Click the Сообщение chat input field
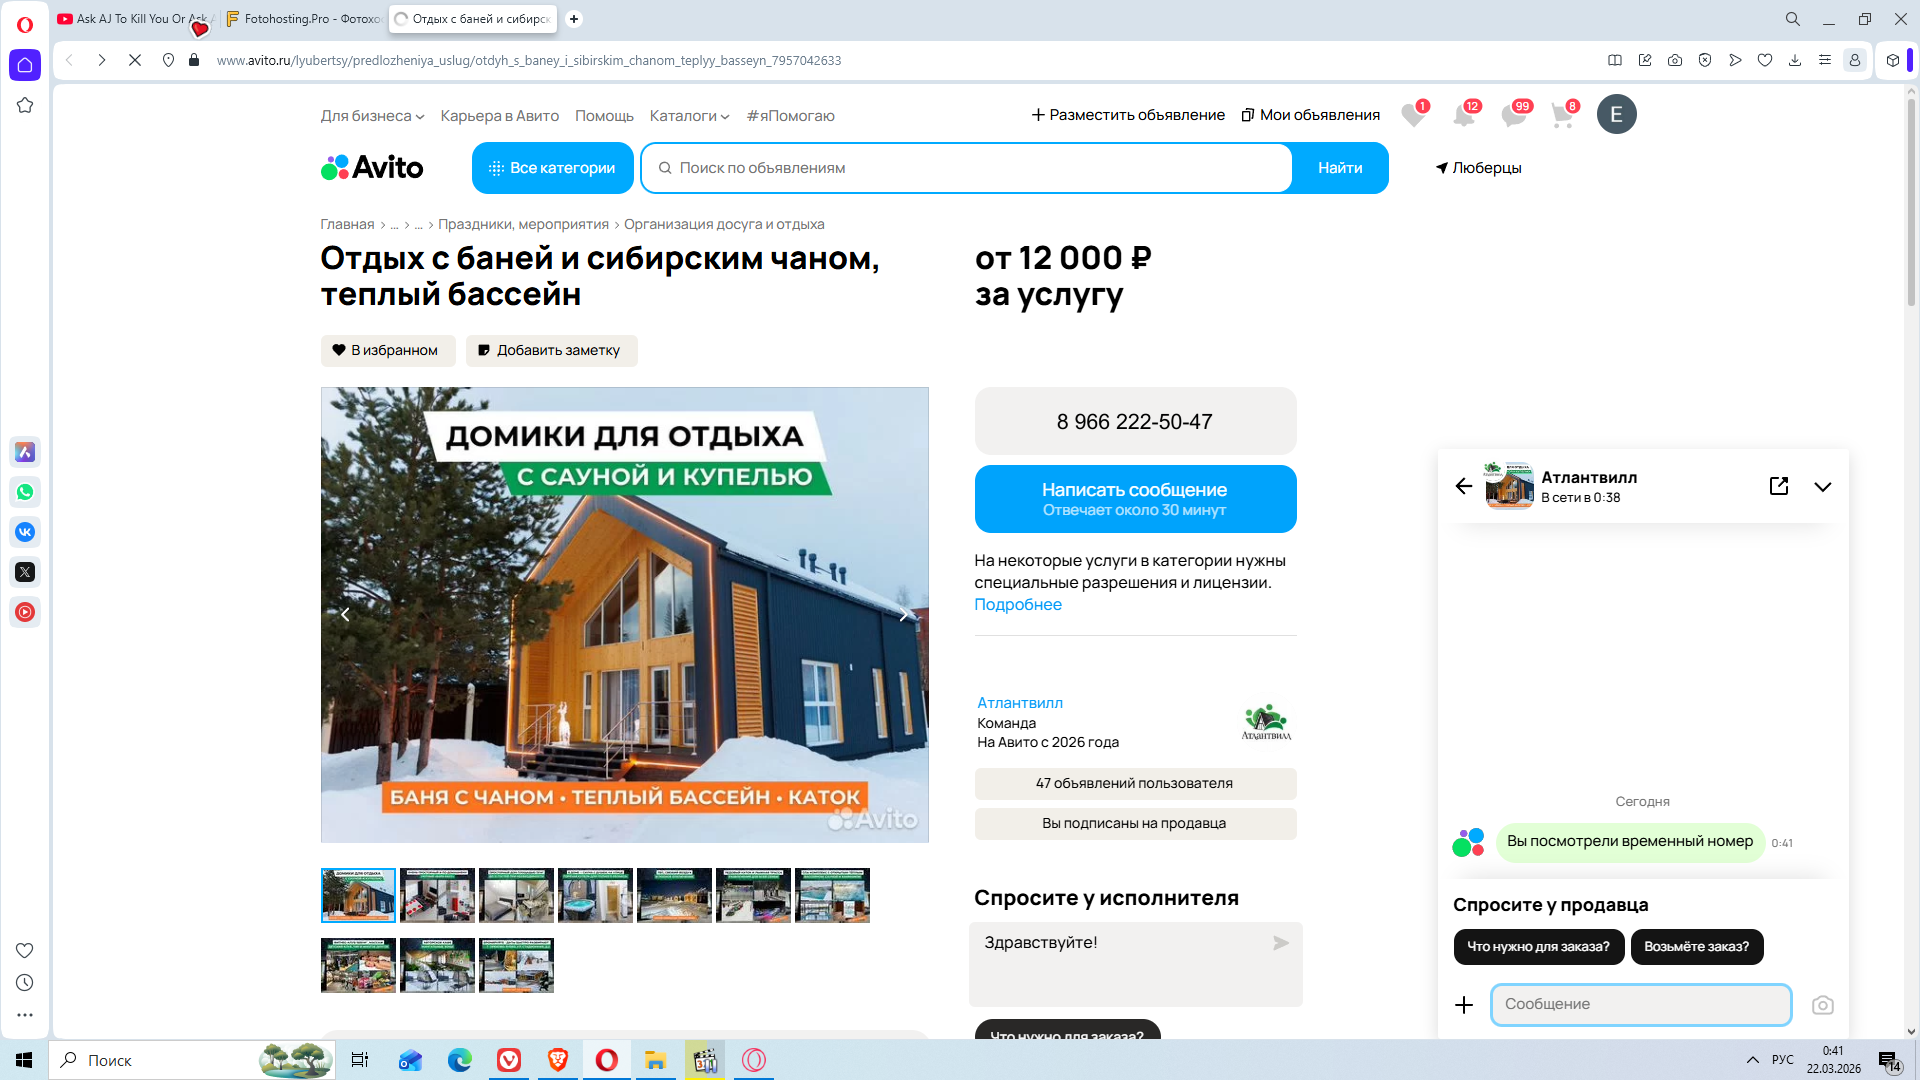Viewport: 1920px width, 1080px height. coord(1640,1004)
